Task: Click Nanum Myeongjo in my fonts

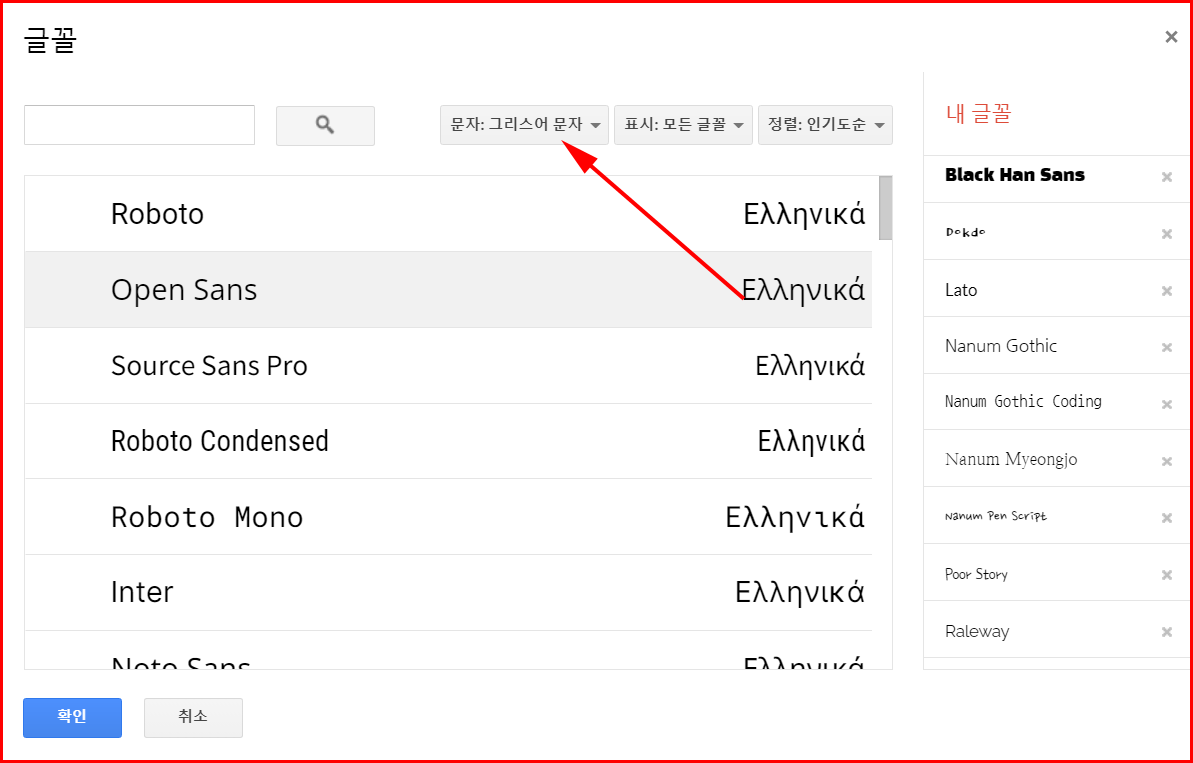Action: (1010, 459)
